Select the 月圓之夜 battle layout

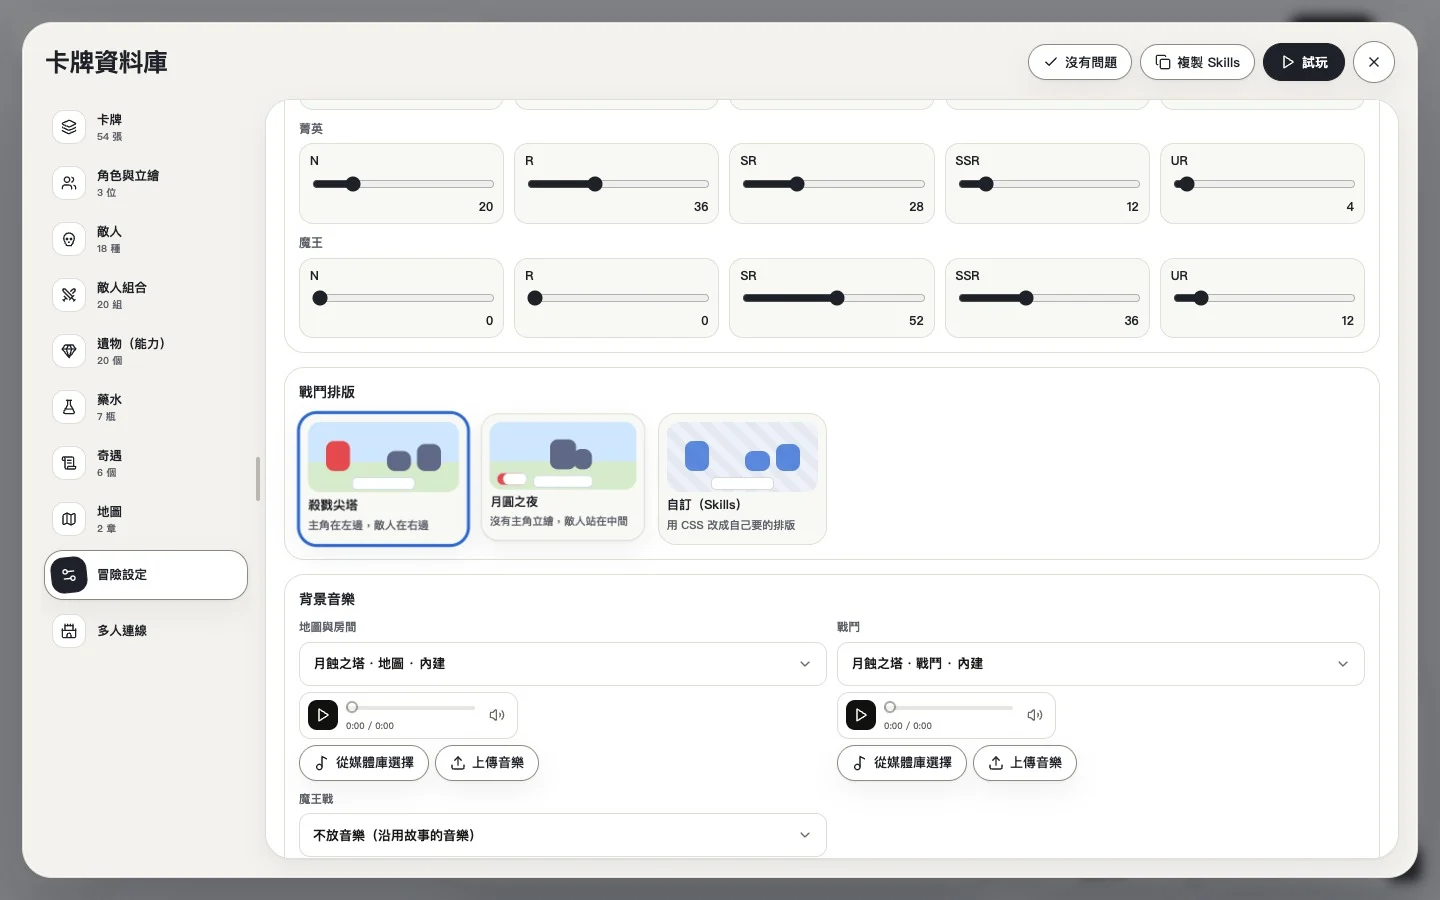[x=563, y=477]
